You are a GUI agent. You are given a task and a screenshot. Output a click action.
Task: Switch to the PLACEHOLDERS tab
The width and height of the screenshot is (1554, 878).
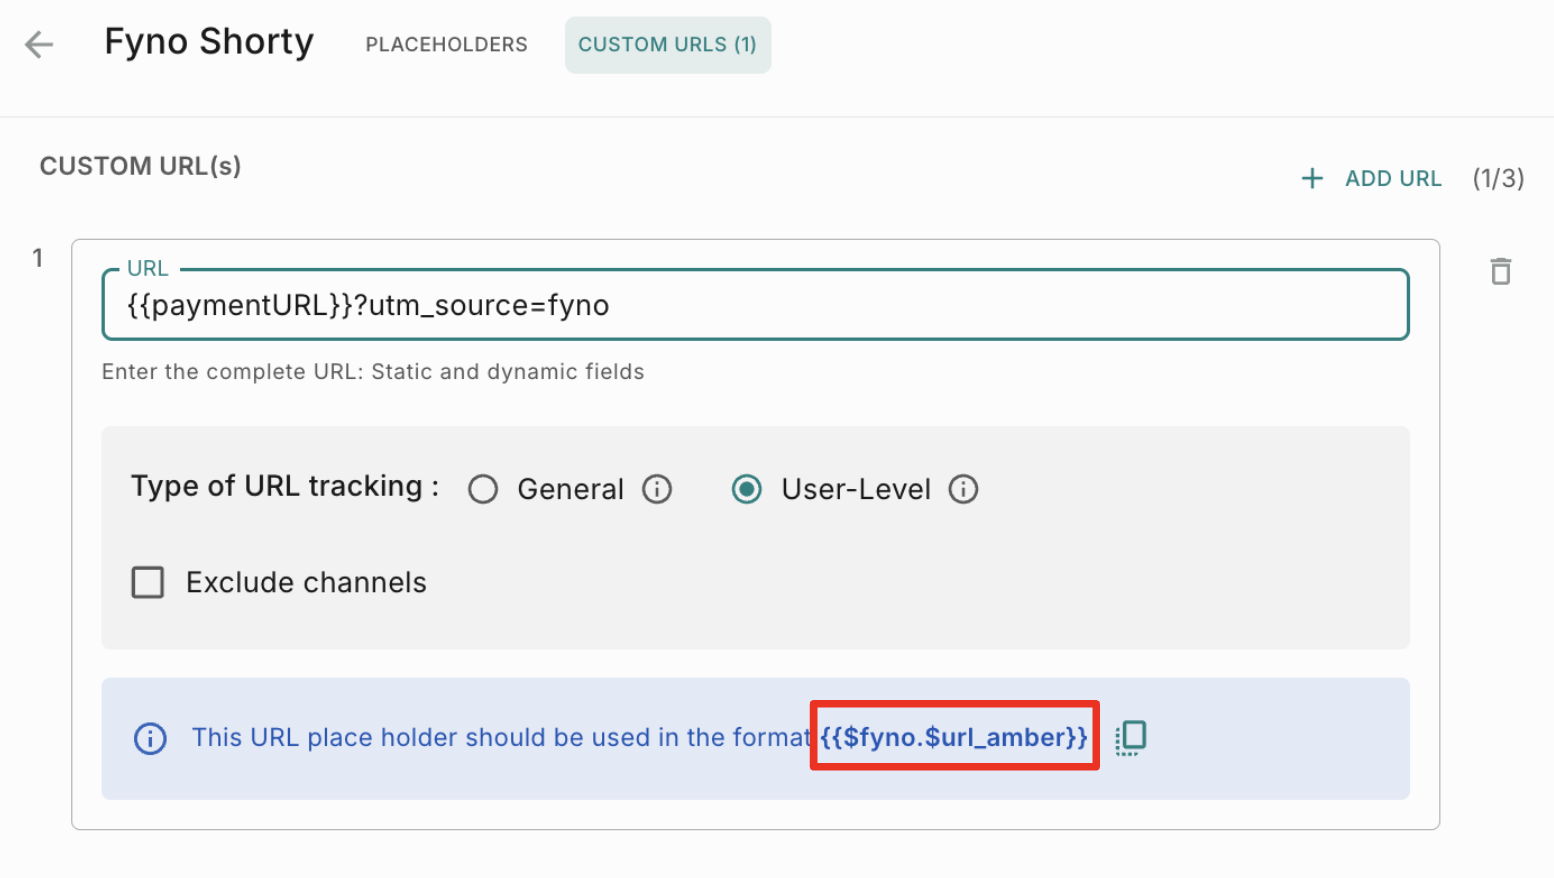tap(446, 45)
